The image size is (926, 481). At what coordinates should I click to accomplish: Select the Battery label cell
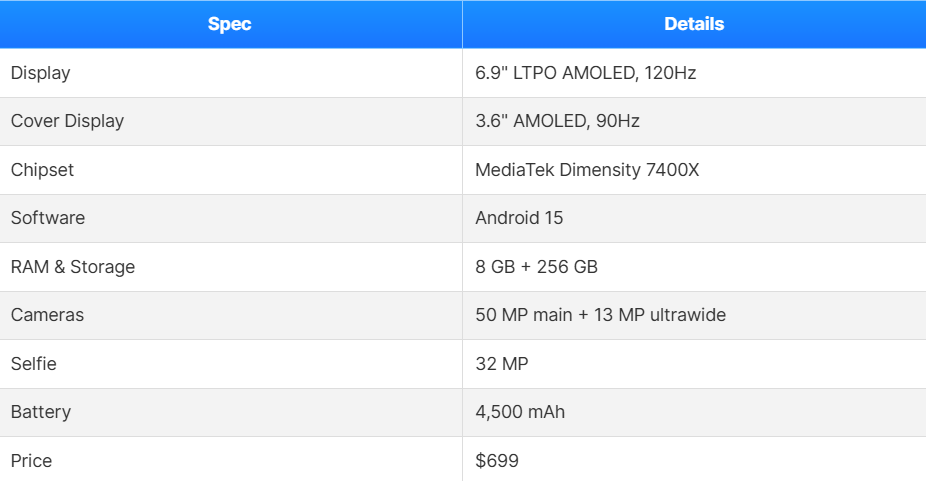[x=41, y=412]
